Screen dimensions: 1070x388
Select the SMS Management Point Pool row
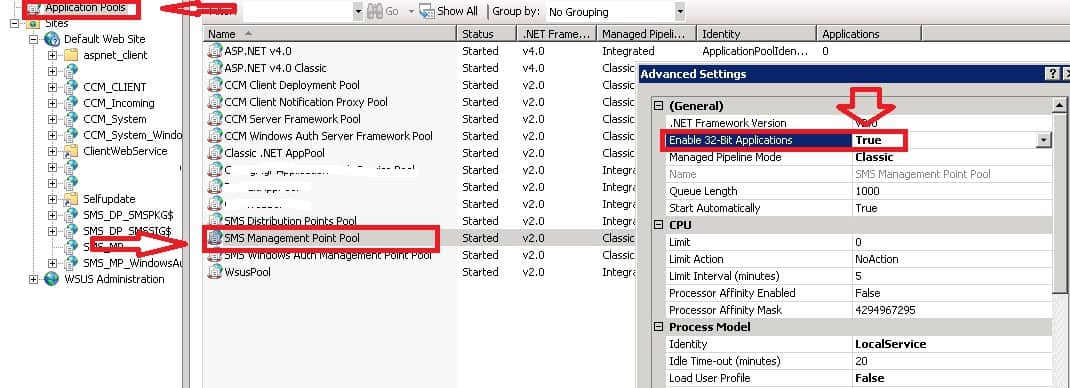[x=421, y=238]
